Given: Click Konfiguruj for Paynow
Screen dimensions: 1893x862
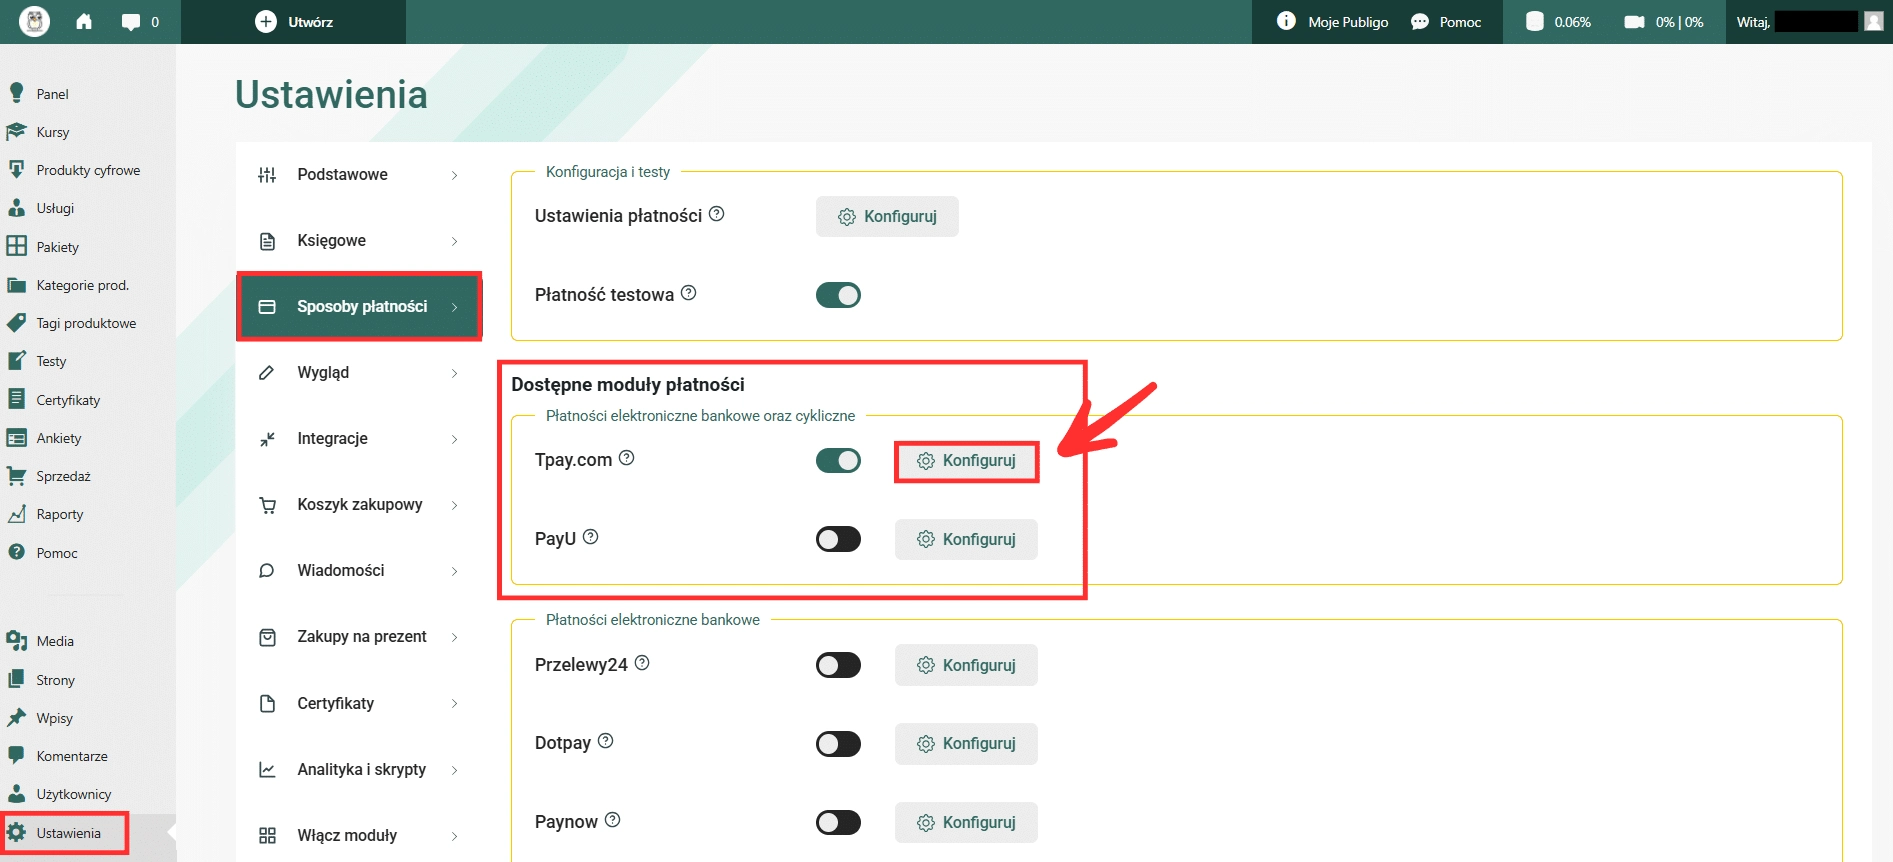Looking at the screenshot, I should coord(966,822).
